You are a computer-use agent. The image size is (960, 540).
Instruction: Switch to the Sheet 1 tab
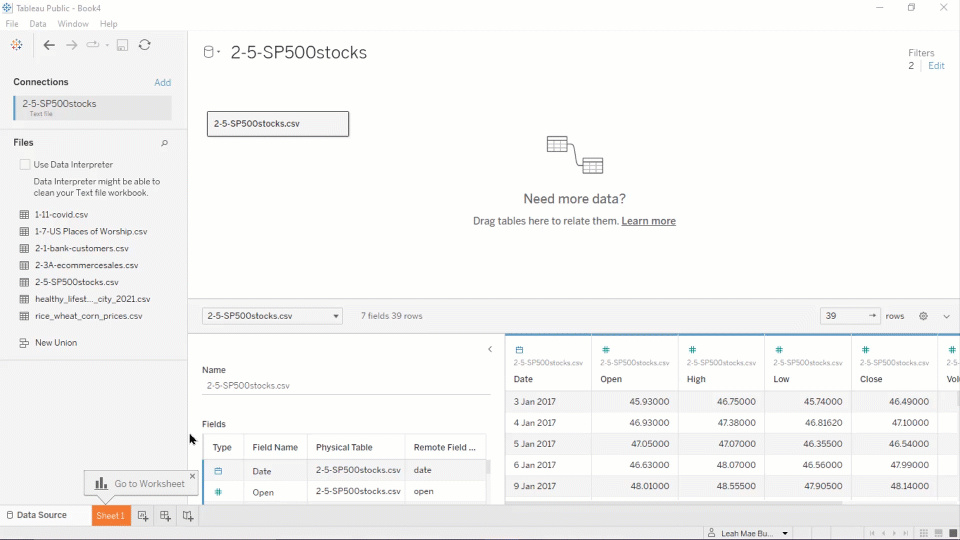click(111, 516)
